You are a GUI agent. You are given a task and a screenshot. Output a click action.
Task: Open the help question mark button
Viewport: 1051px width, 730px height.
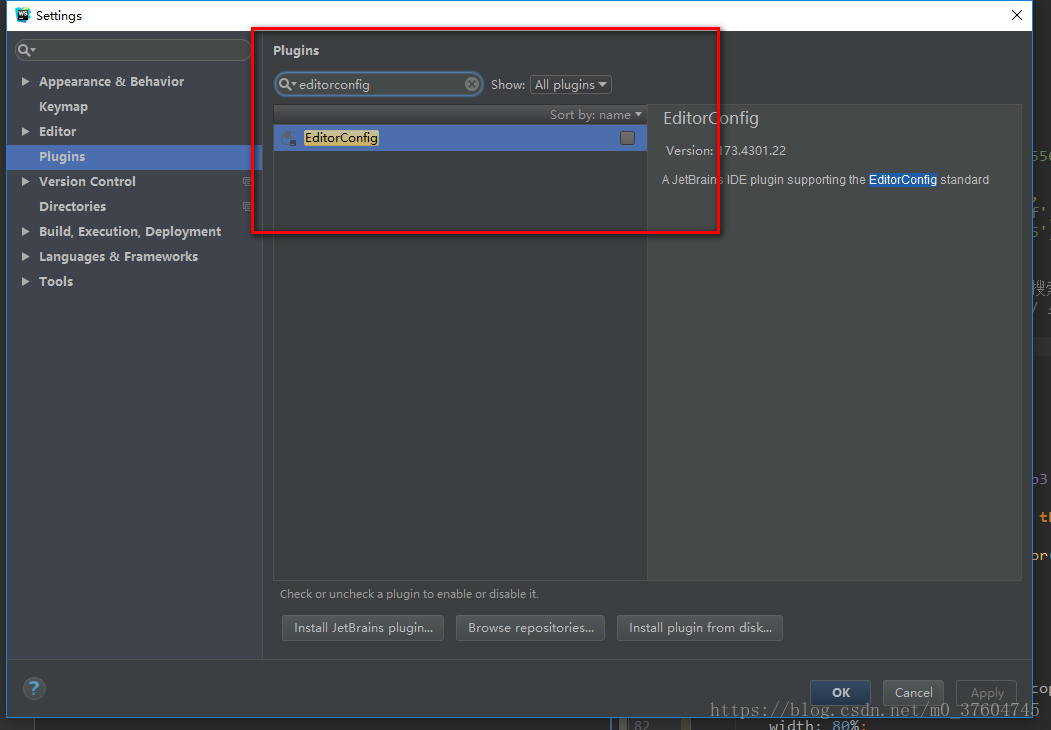[34, 688]
